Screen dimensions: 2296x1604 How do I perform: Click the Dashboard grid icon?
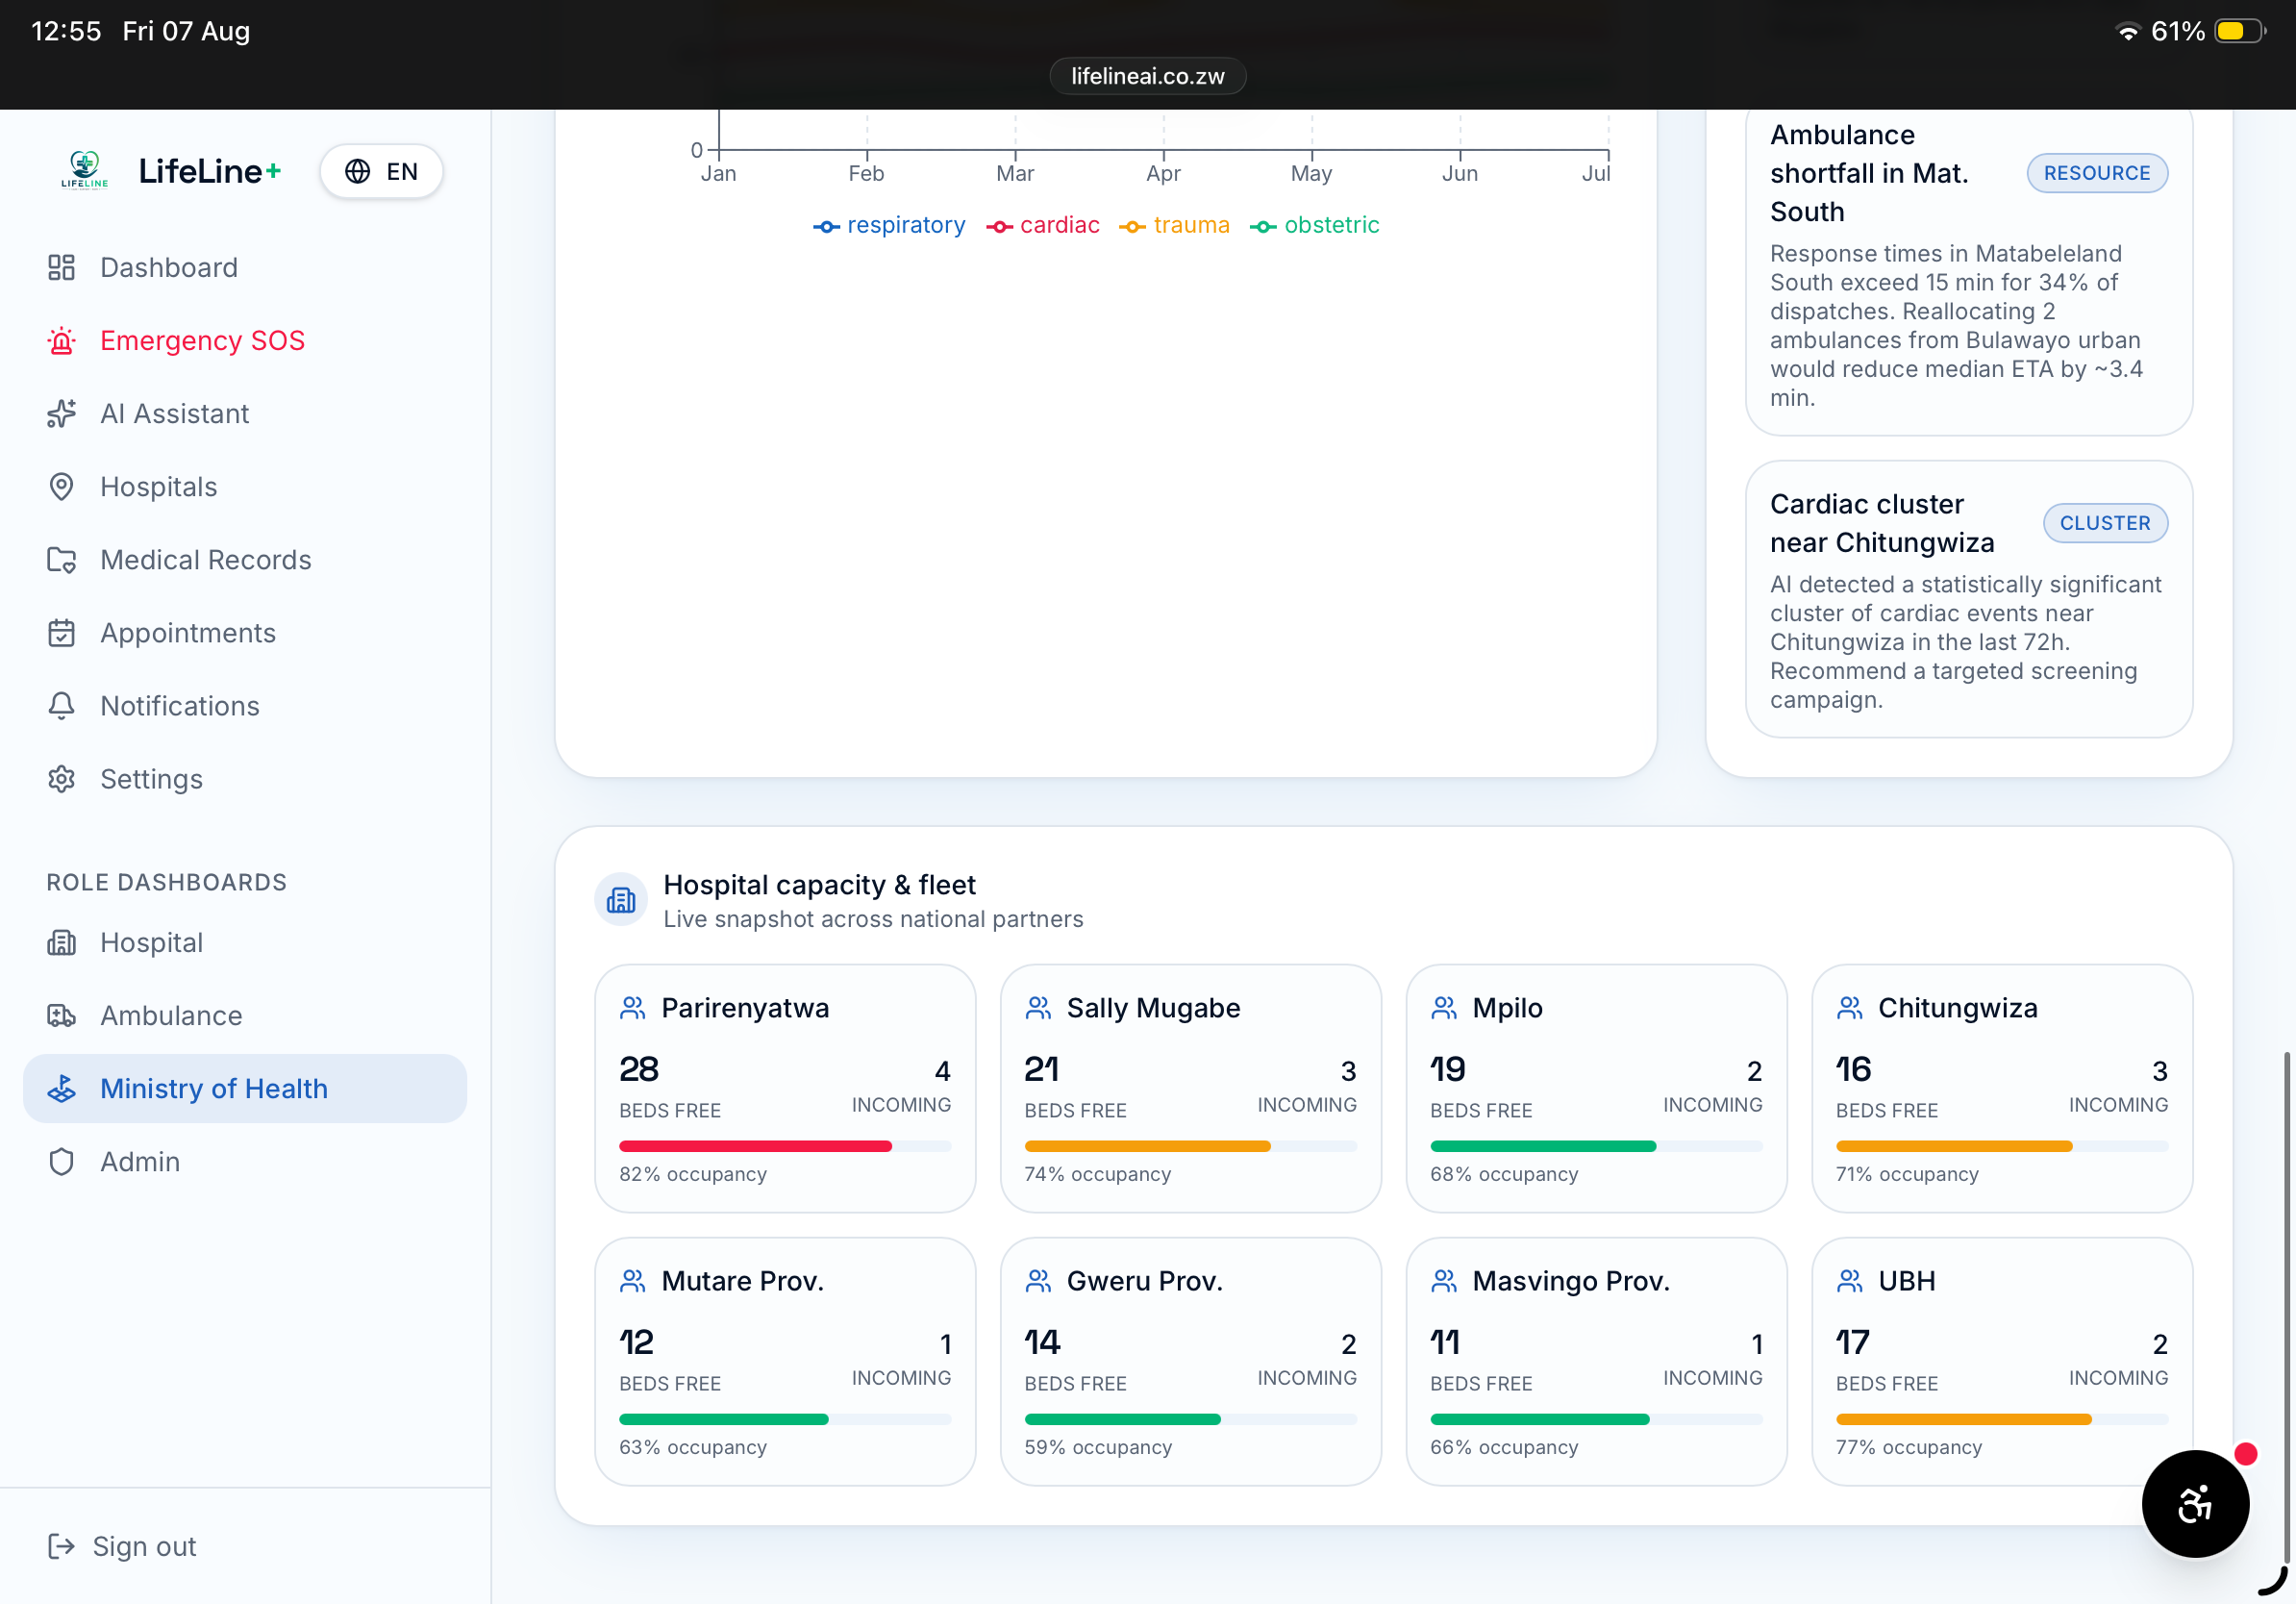click(x=61, y=267)
